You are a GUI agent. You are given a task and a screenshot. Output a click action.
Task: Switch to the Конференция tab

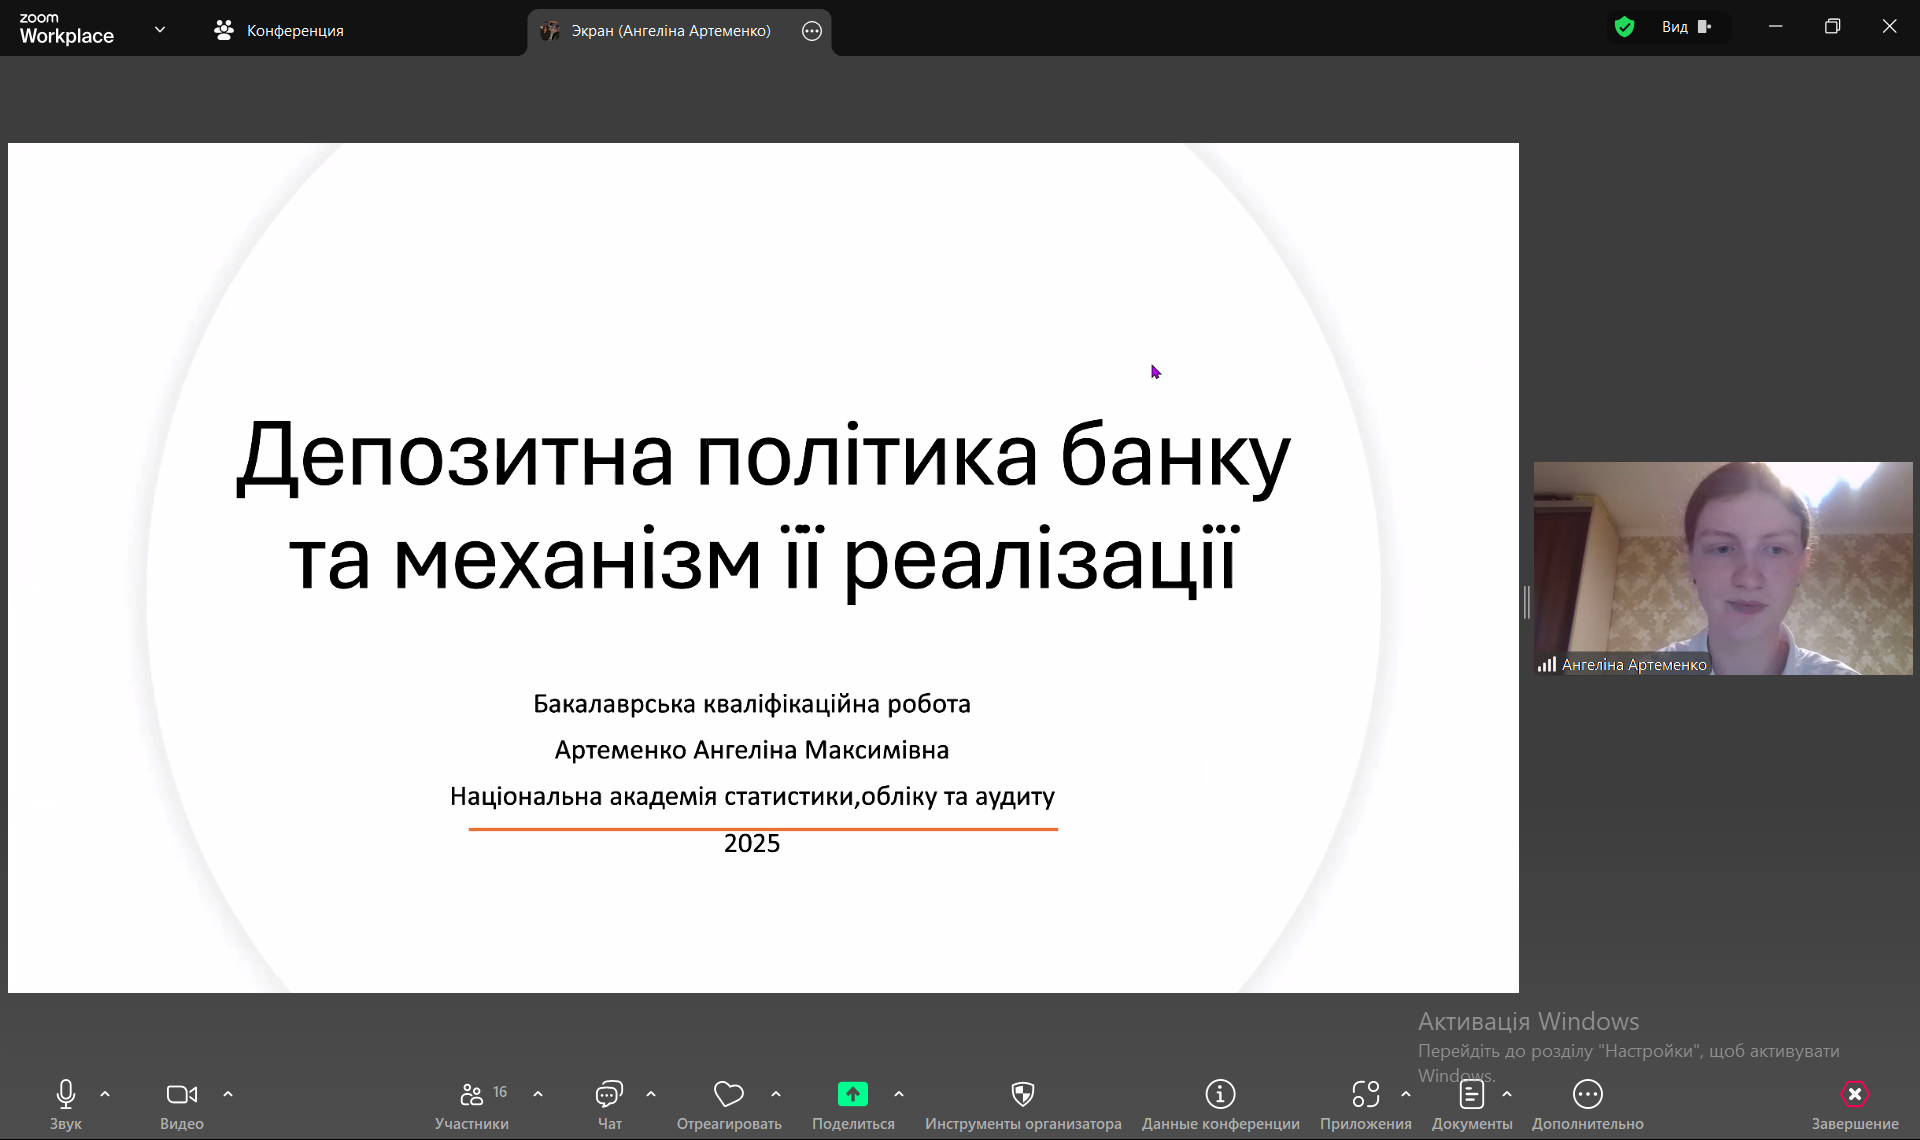click(279, 31)
